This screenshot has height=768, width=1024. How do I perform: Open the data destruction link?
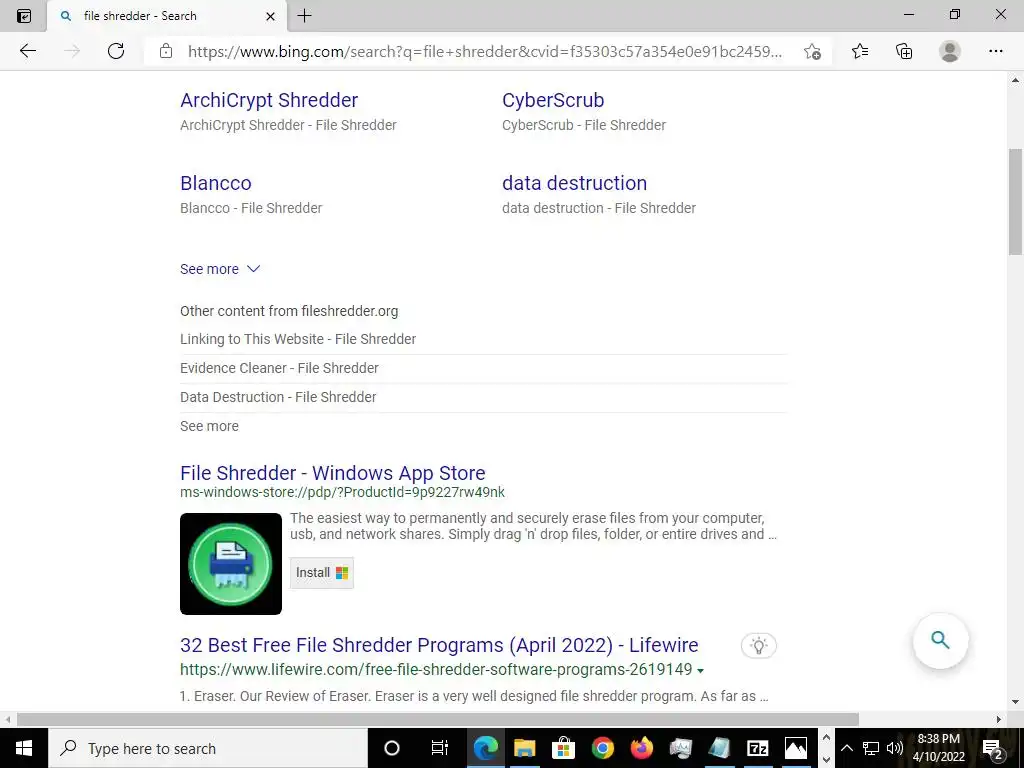[574, 183]
